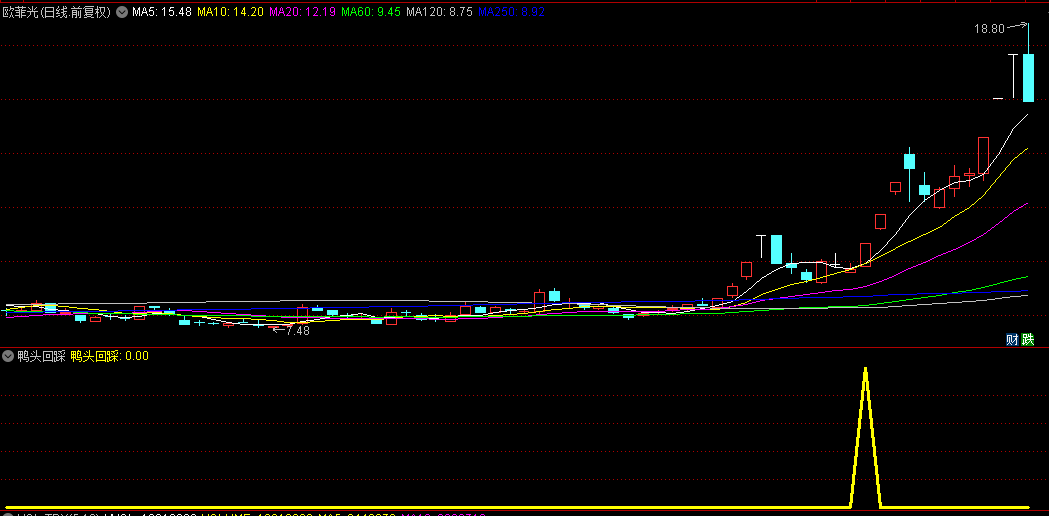Click the yellow MA10: 14.20 label
Image resolution: width=1049 pixels, height=516 pixels.
[232, 11]
